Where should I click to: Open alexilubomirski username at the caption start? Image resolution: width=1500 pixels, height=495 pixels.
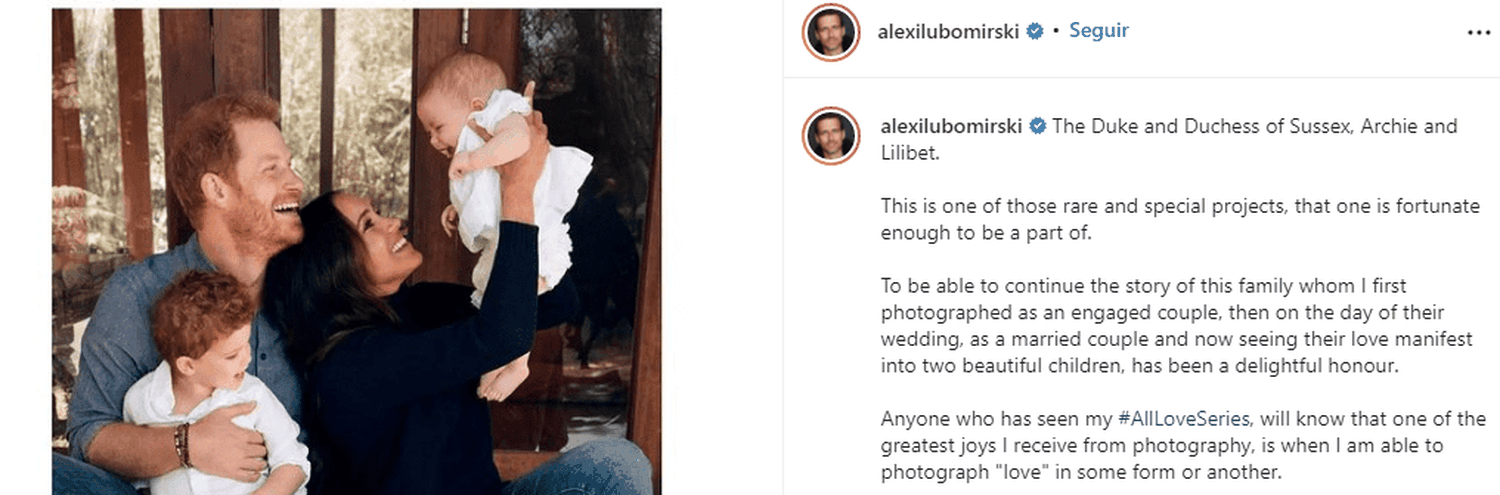pyautogui.click(x=951, y=127)
